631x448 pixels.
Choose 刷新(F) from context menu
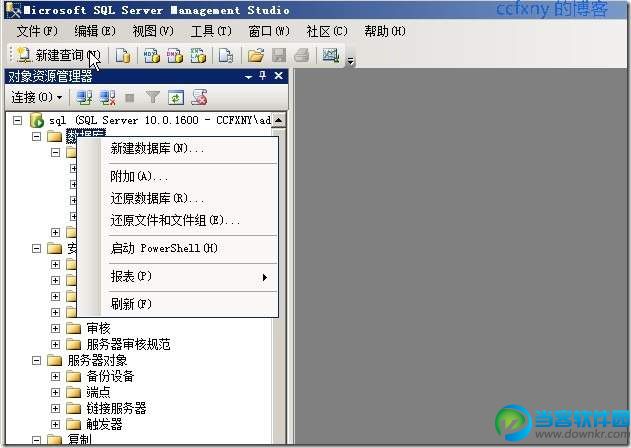(x=177, y=304)
